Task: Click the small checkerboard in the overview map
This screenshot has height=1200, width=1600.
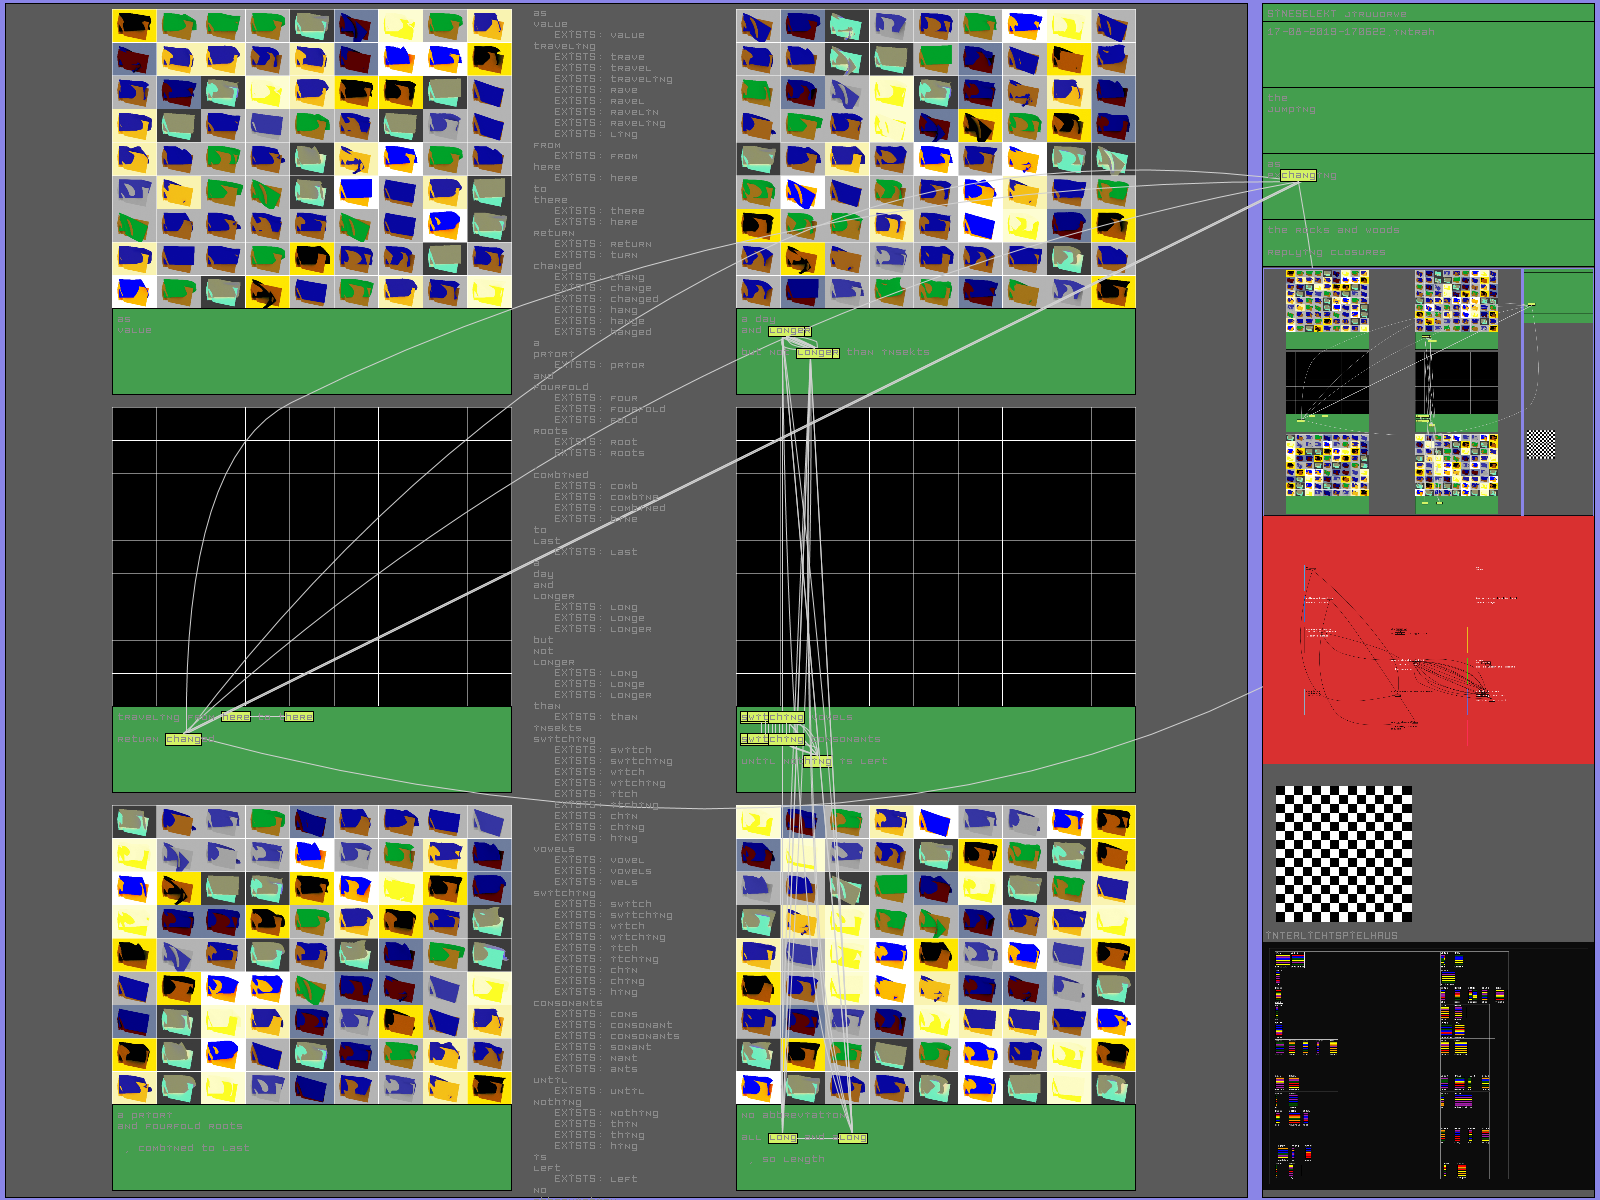Action: [x=1540, y=444]
